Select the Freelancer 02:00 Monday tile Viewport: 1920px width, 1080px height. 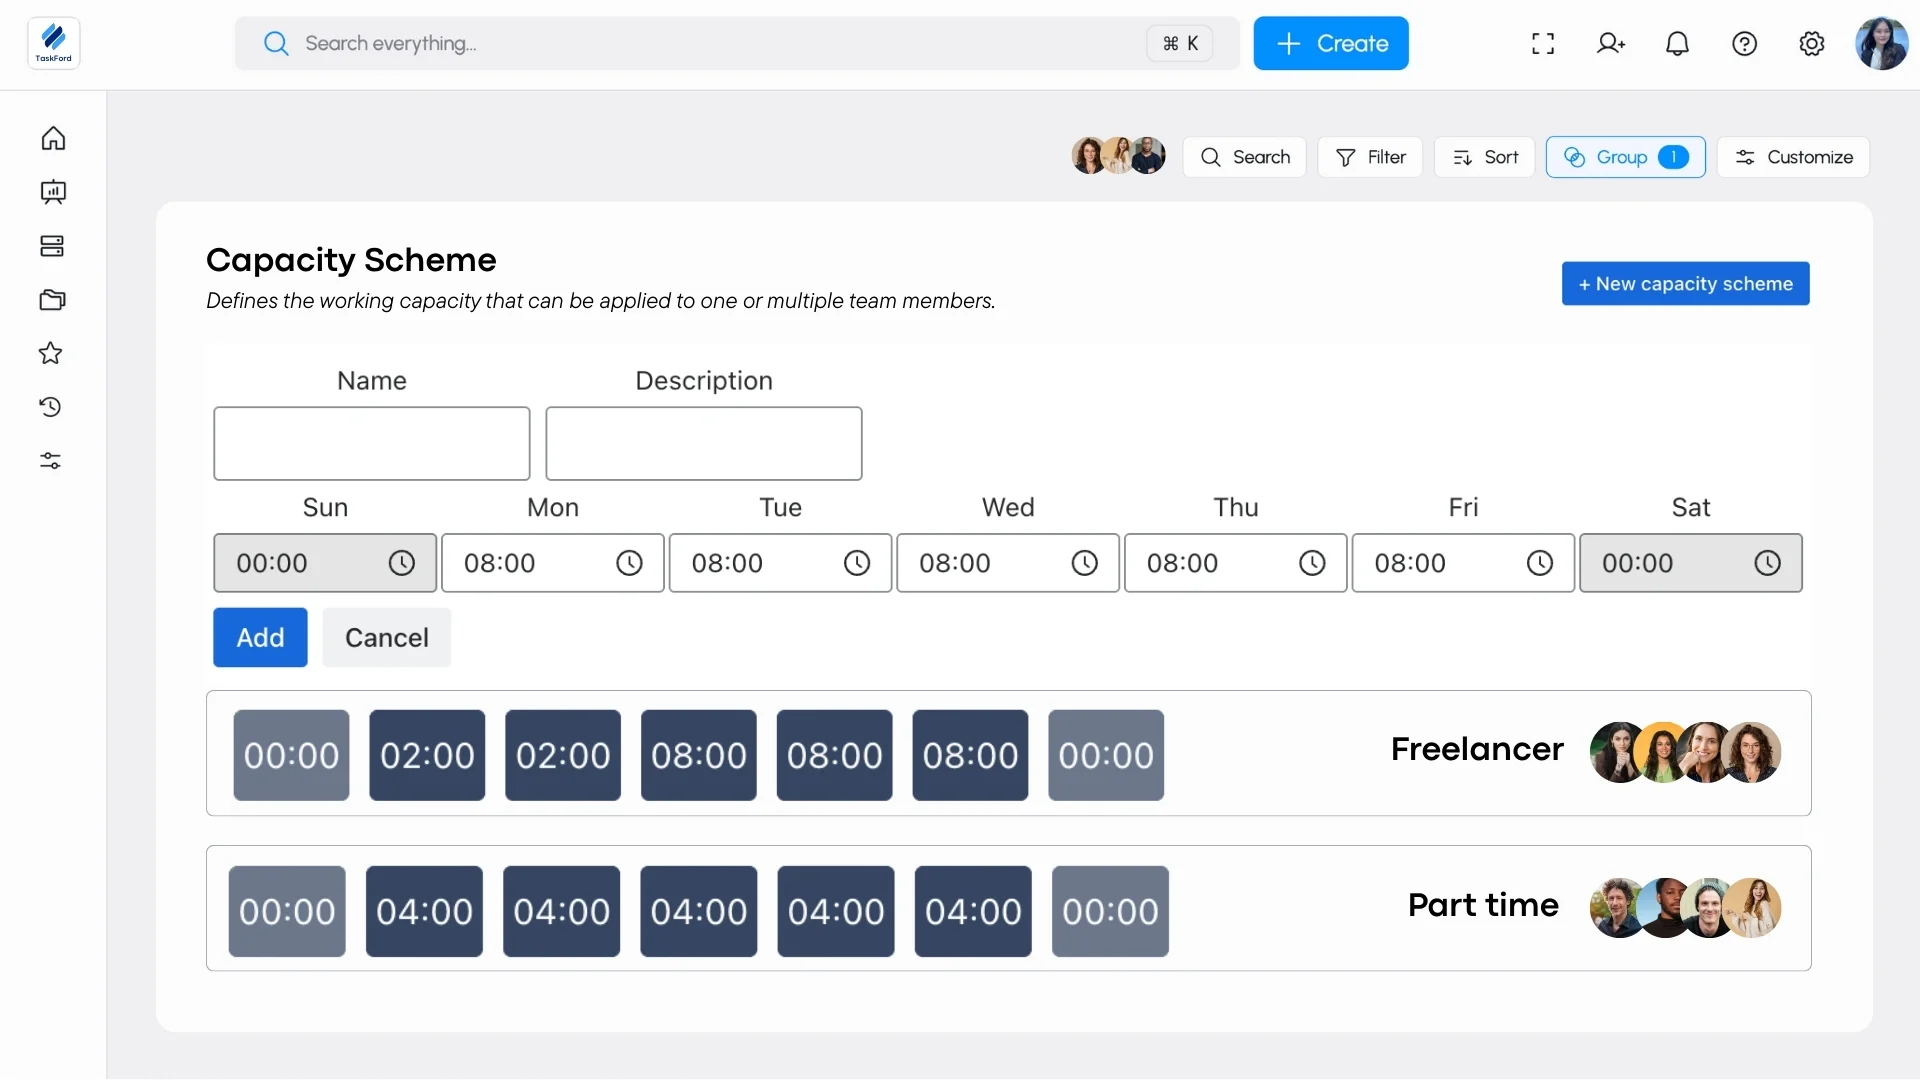point(427,756)
